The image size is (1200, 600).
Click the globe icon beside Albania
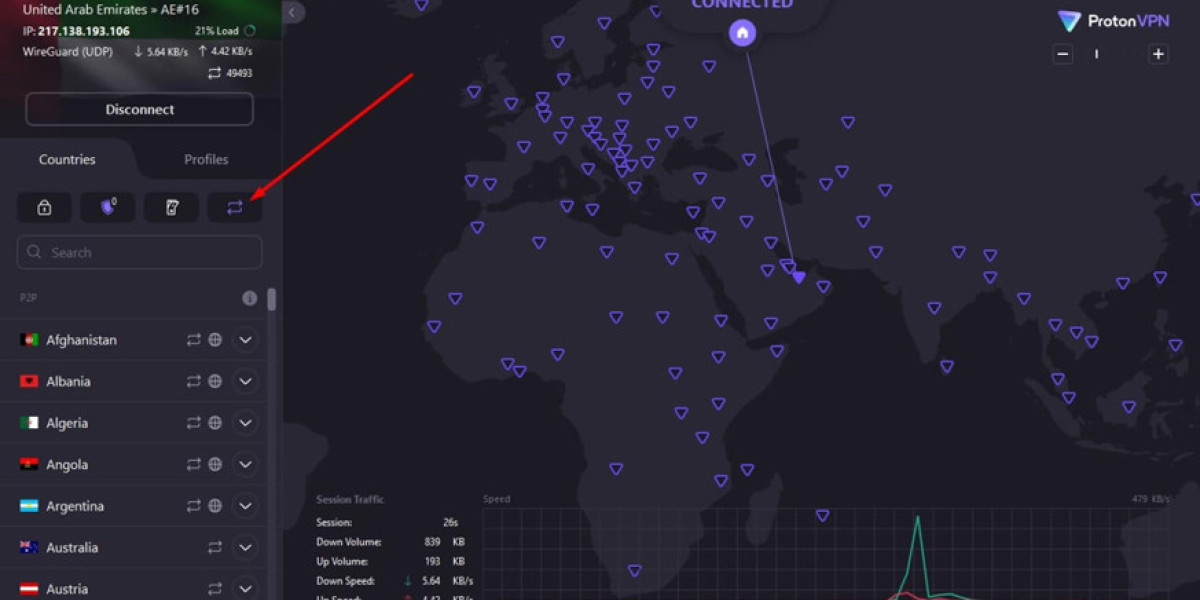point(215,381)
